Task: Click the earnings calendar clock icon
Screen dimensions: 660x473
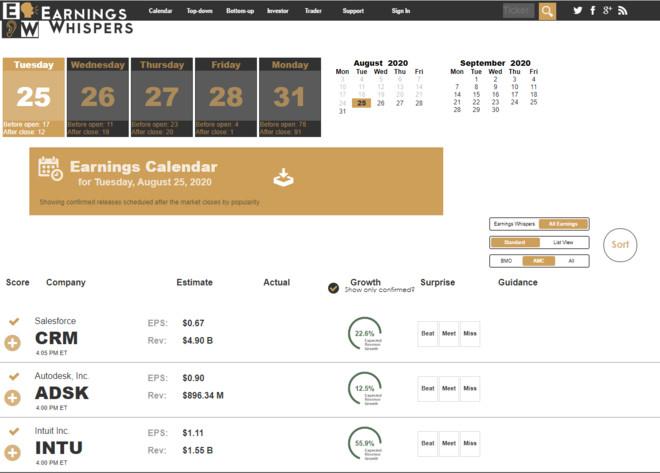Action: pyautogui.click(x=50, y=168)
